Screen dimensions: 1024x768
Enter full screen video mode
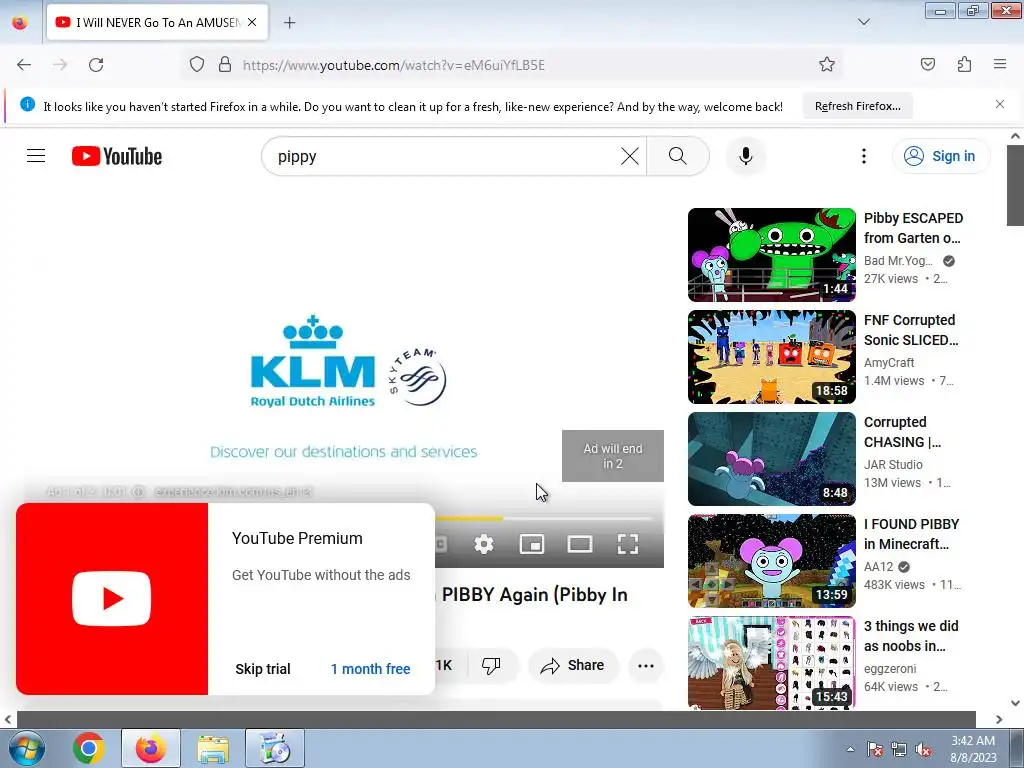[x=628, y=543]
